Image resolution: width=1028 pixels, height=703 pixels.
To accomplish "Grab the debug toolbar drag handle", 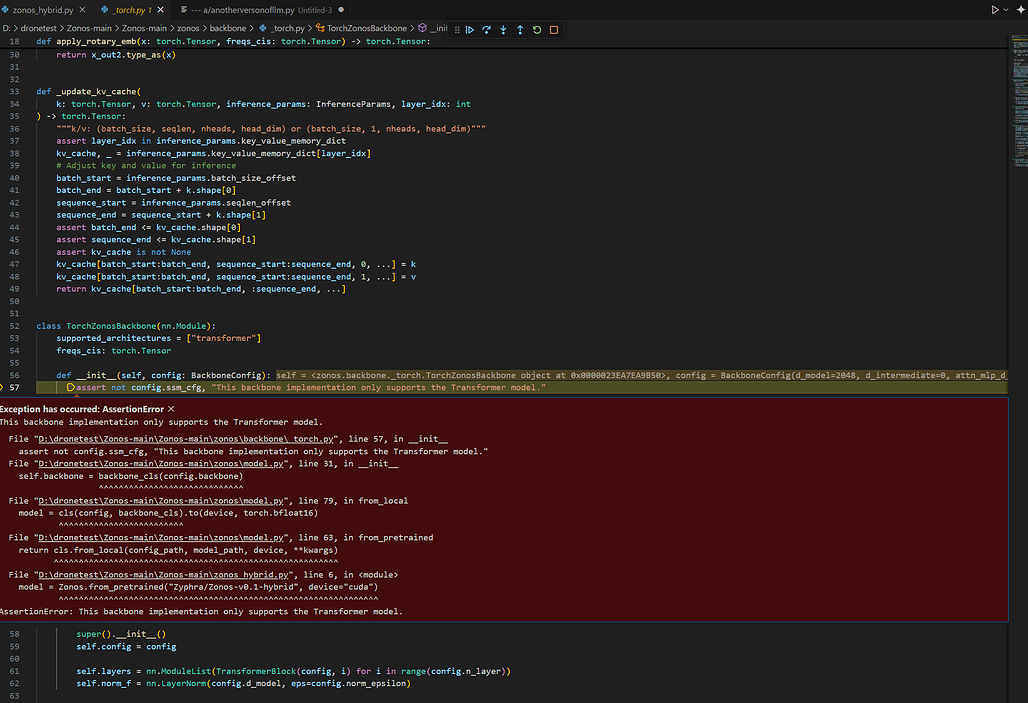I will coord(457,30).
